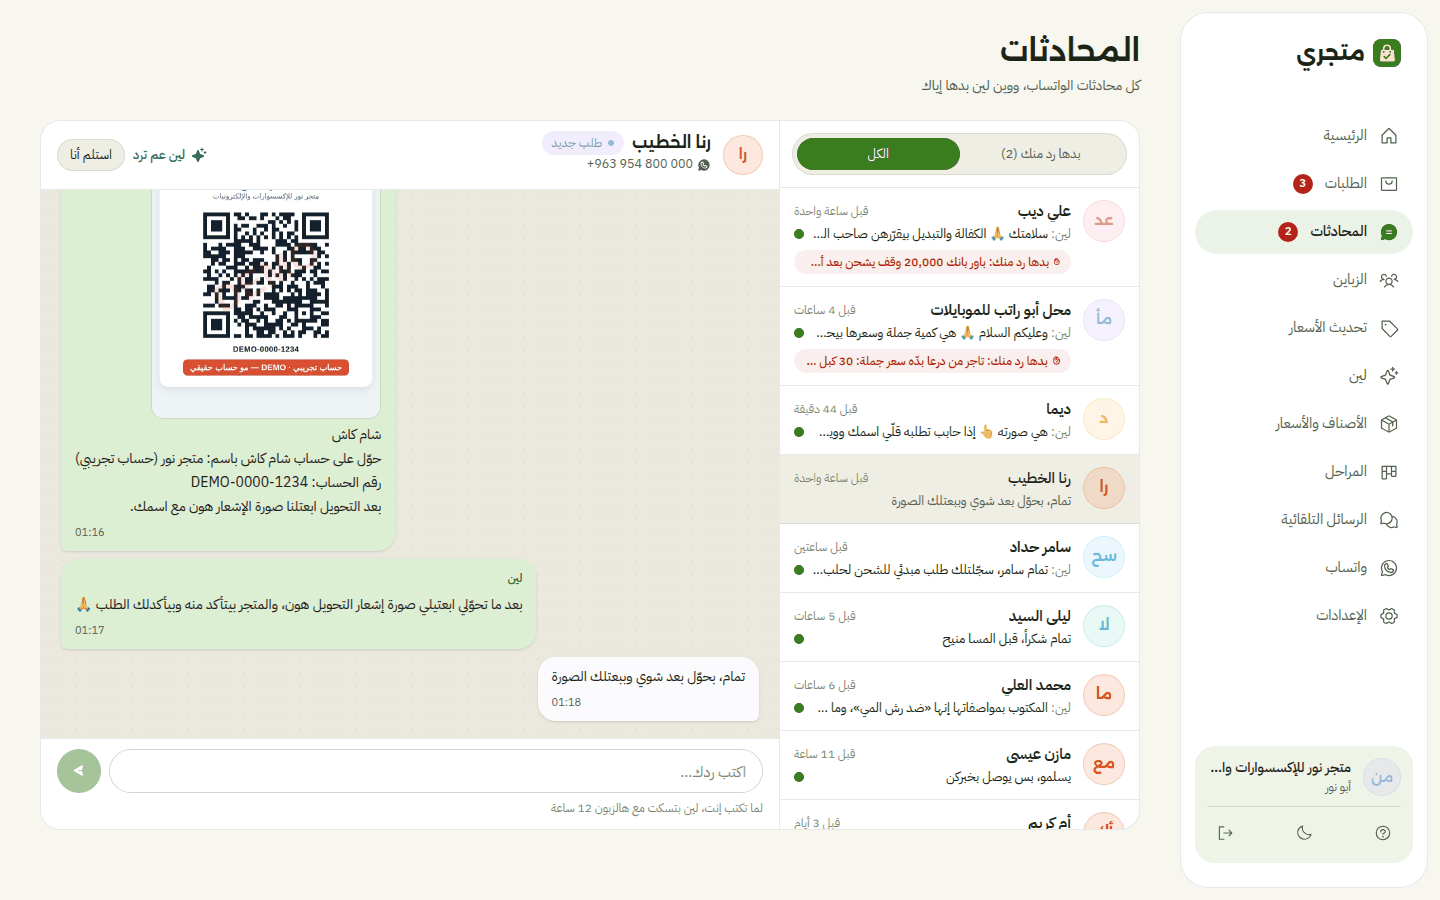Open the لين assistant sparkle item

[1304, 376]
